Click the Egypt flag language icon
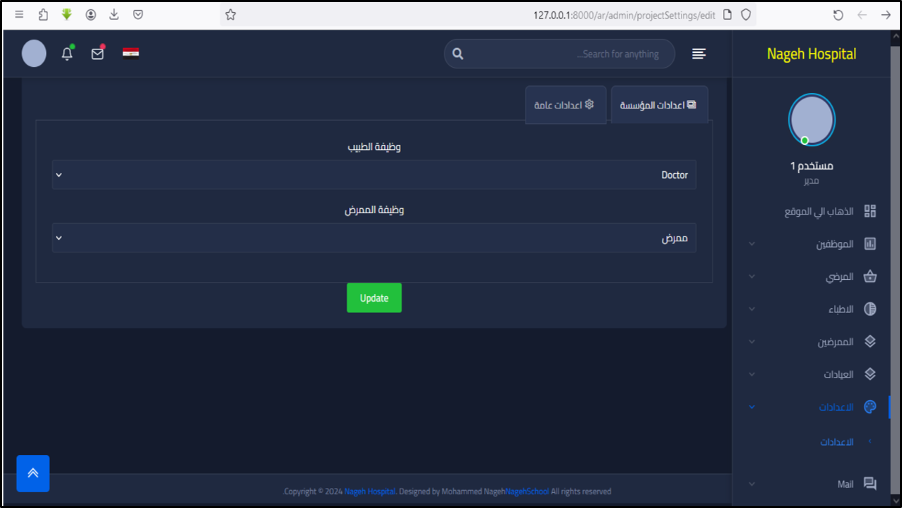The height and width of the screenshot is (508, 902). pyautogui.click(x=131, y=54)
